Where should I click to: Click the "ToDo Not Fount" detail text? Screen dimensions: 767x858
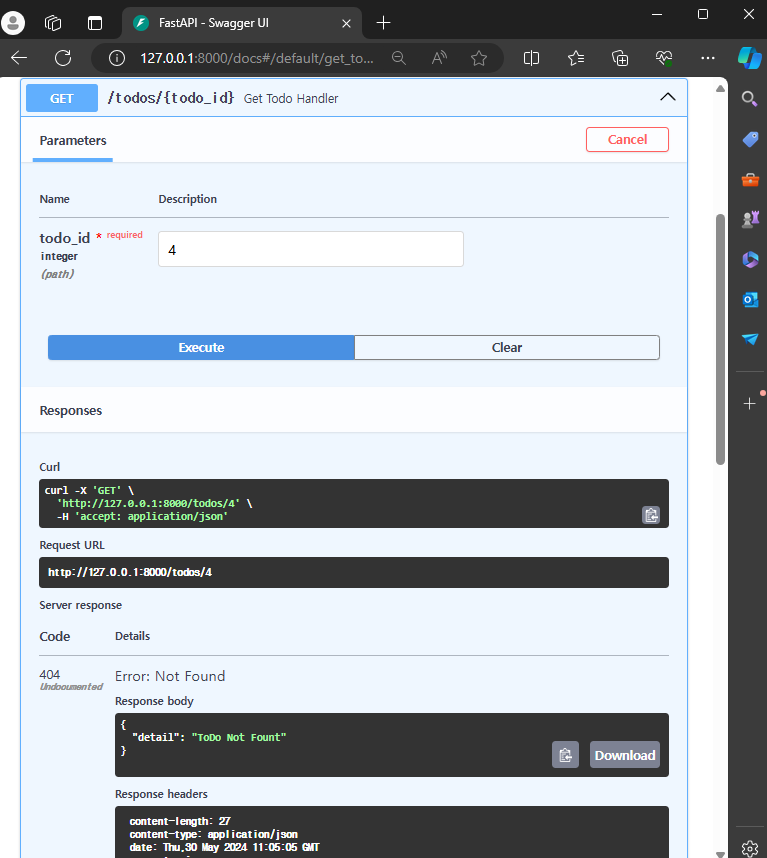click(x=239, y=738)
